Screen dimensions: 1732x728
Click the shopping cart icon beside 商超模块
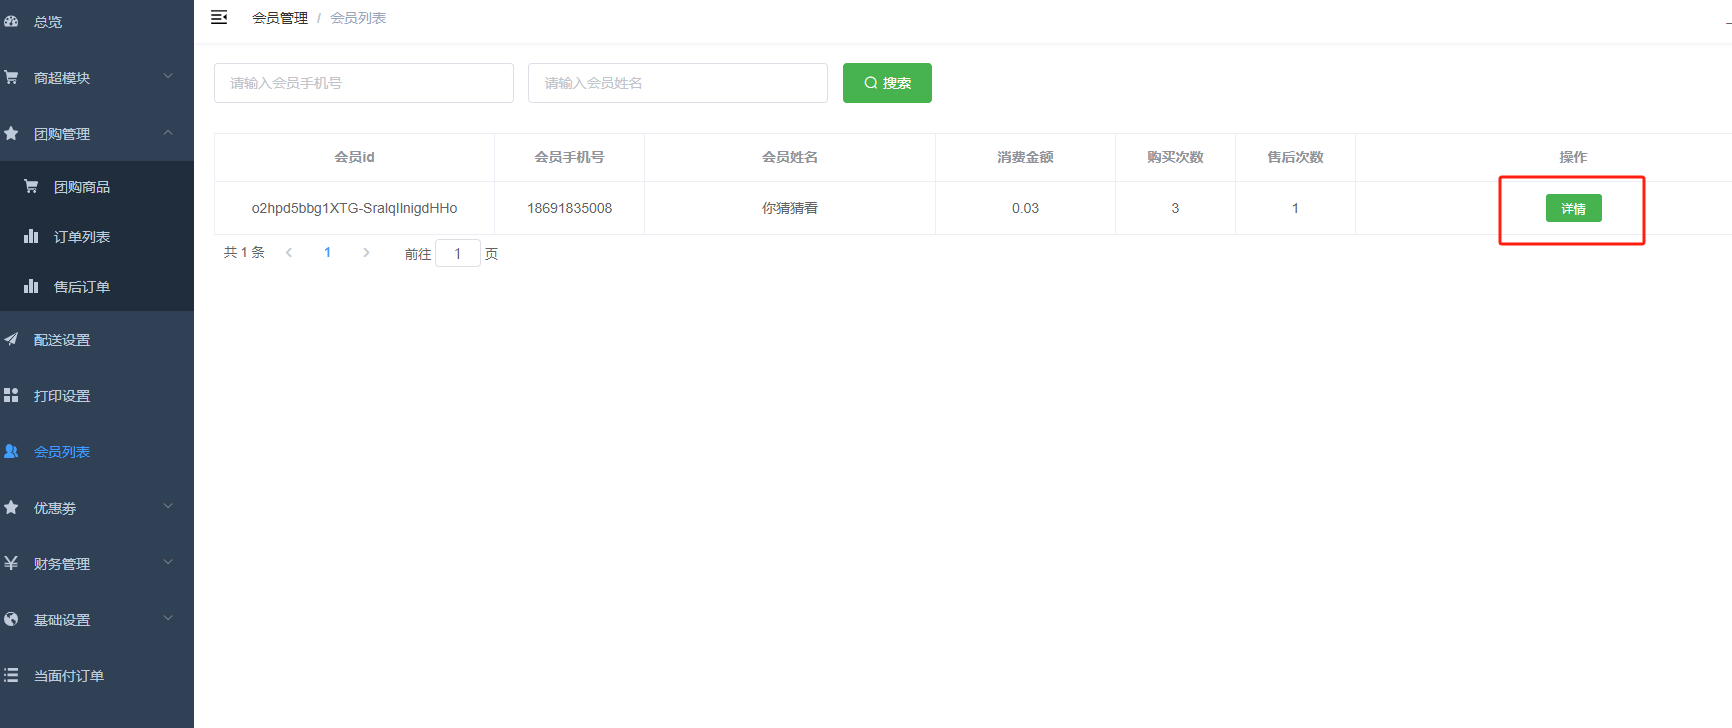[x=11, y=77]
